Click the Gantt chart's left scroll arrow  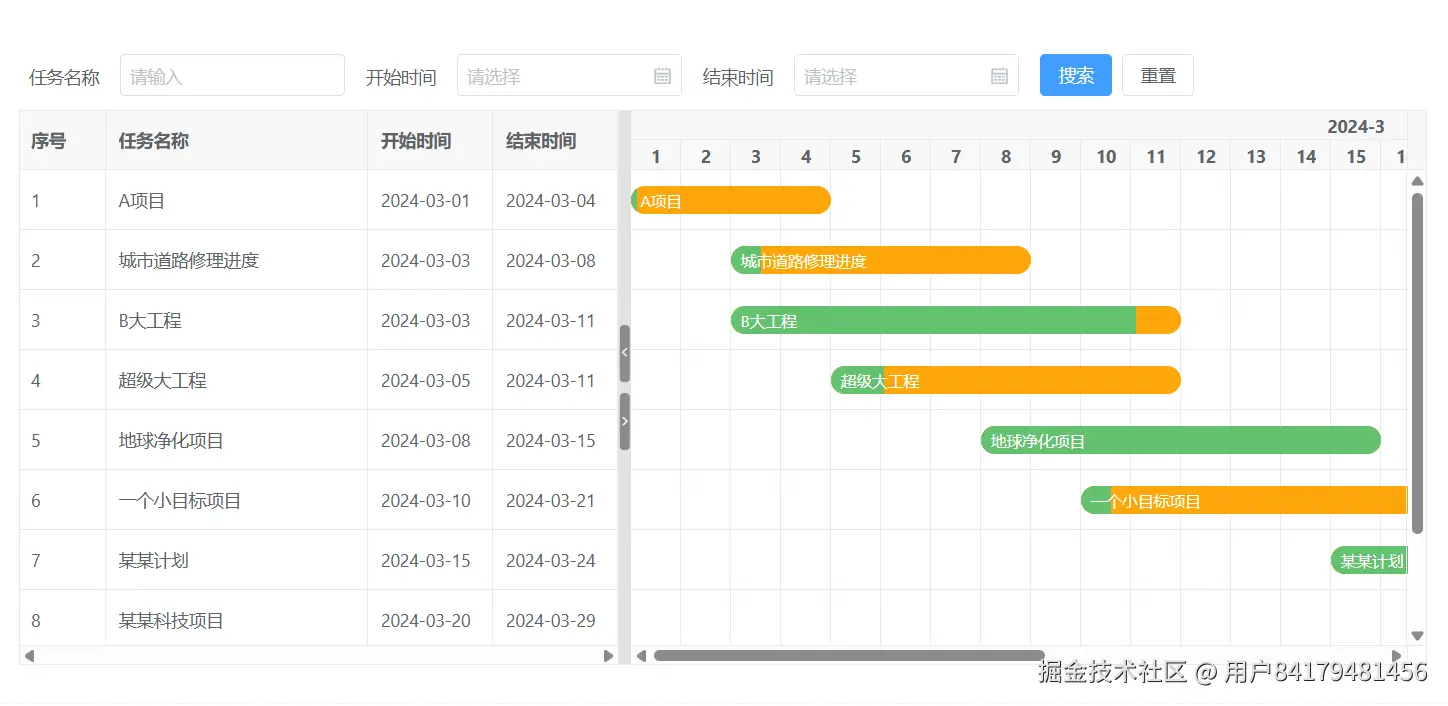[641, 656]
